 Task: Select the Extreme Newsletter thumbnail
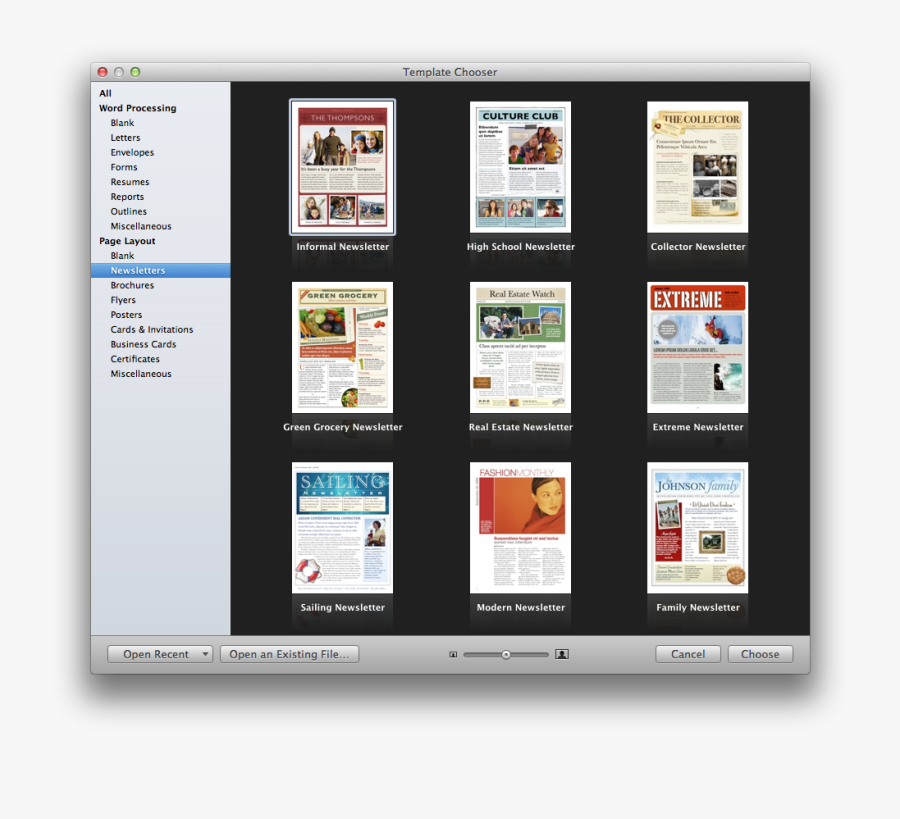697,347
